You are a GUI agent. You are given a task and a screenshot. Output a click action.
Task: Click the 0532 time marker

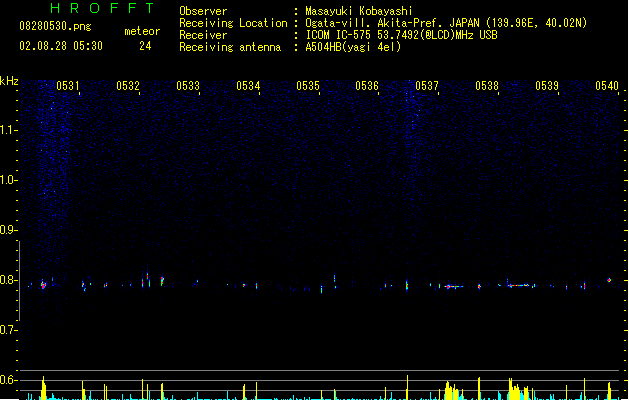(128, 86)
